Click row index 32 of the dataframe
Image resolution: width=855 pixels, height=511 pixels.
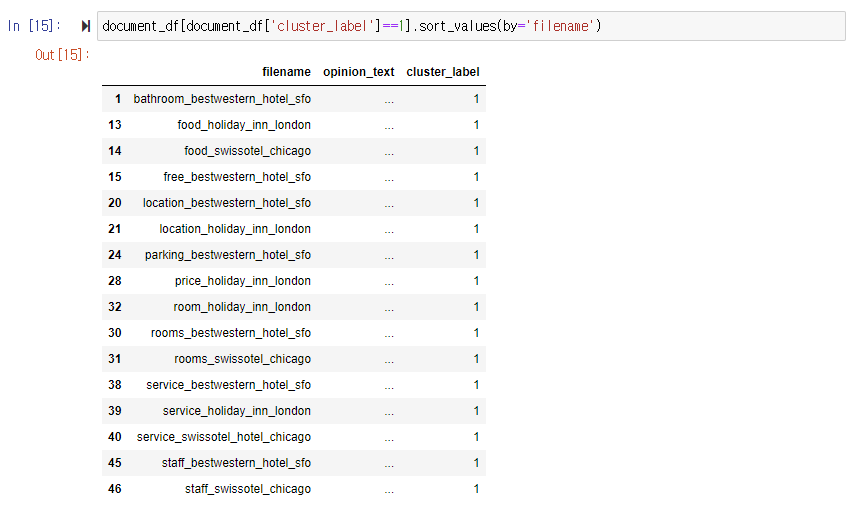[x=115, y=307]
